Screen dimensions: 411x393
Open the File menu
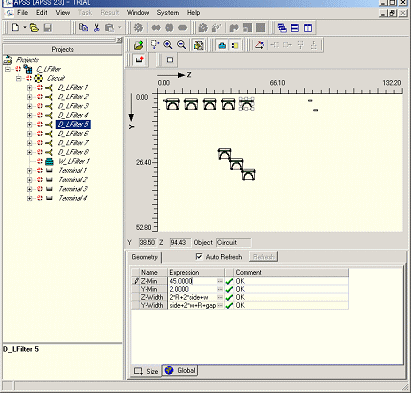click(22, 13)
